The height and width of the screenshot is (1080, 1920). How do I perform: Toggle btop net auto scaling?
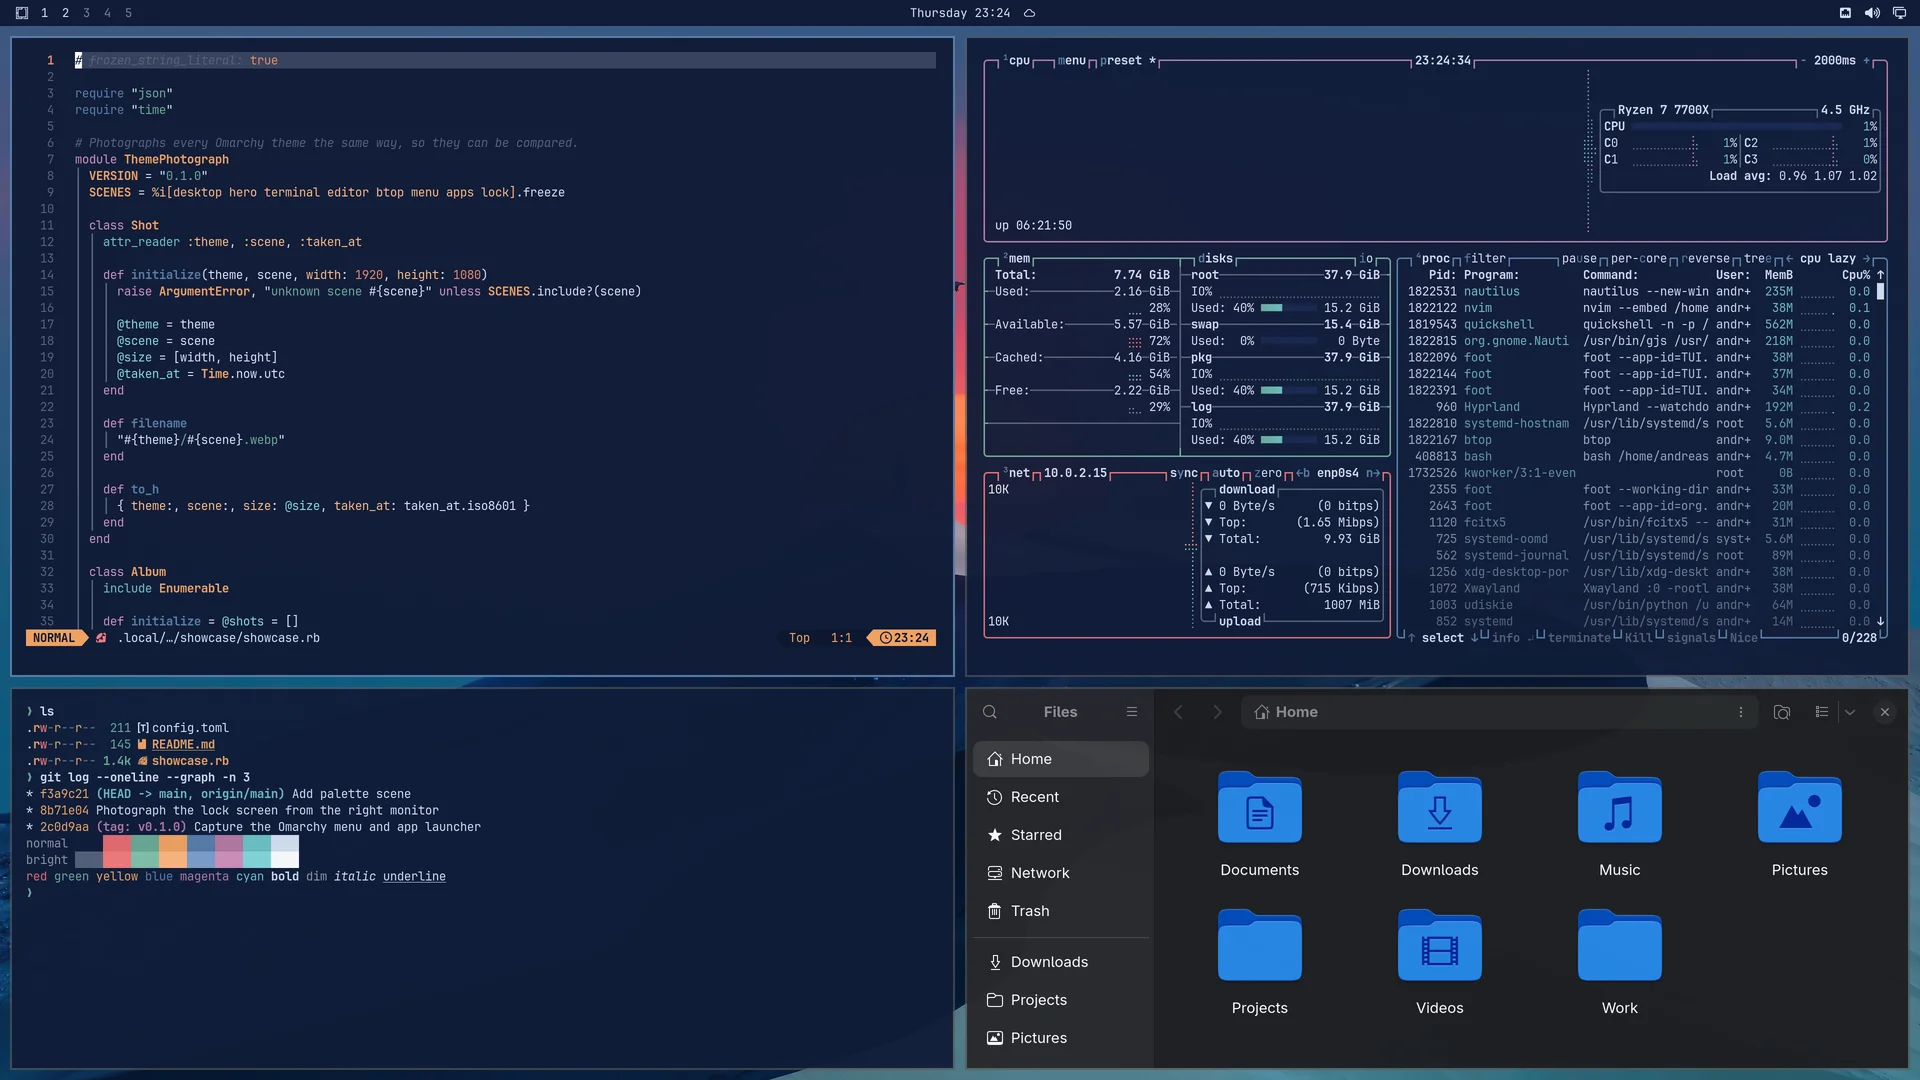click(1226, 473)
